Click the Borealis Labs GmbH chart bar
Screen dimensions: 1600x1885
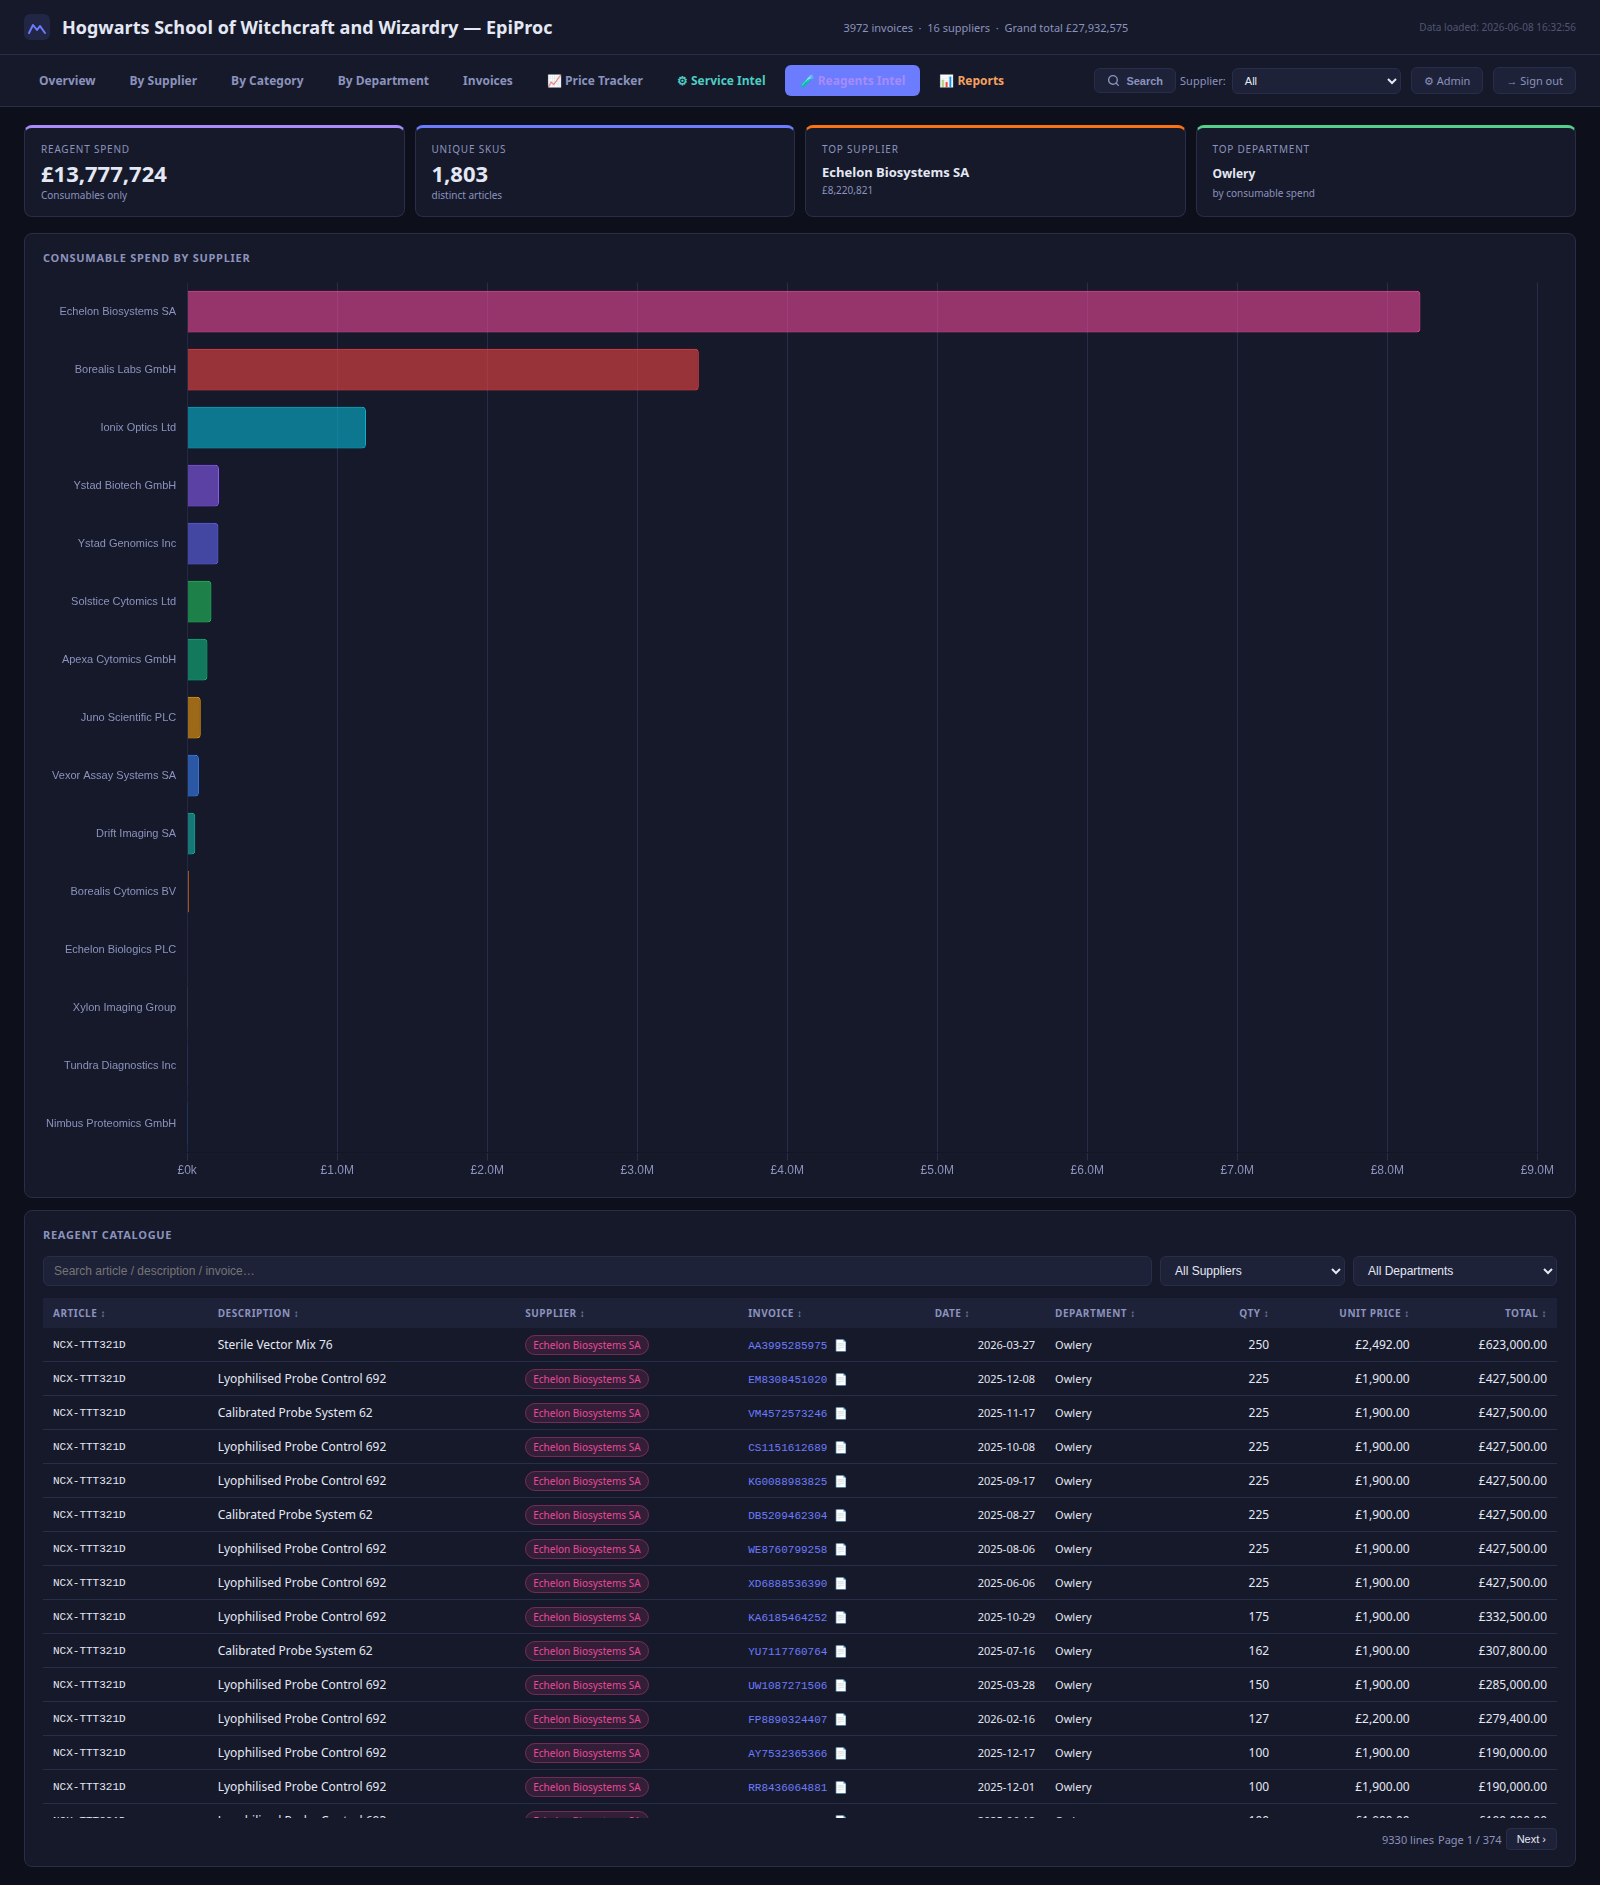tap(443, 370)
